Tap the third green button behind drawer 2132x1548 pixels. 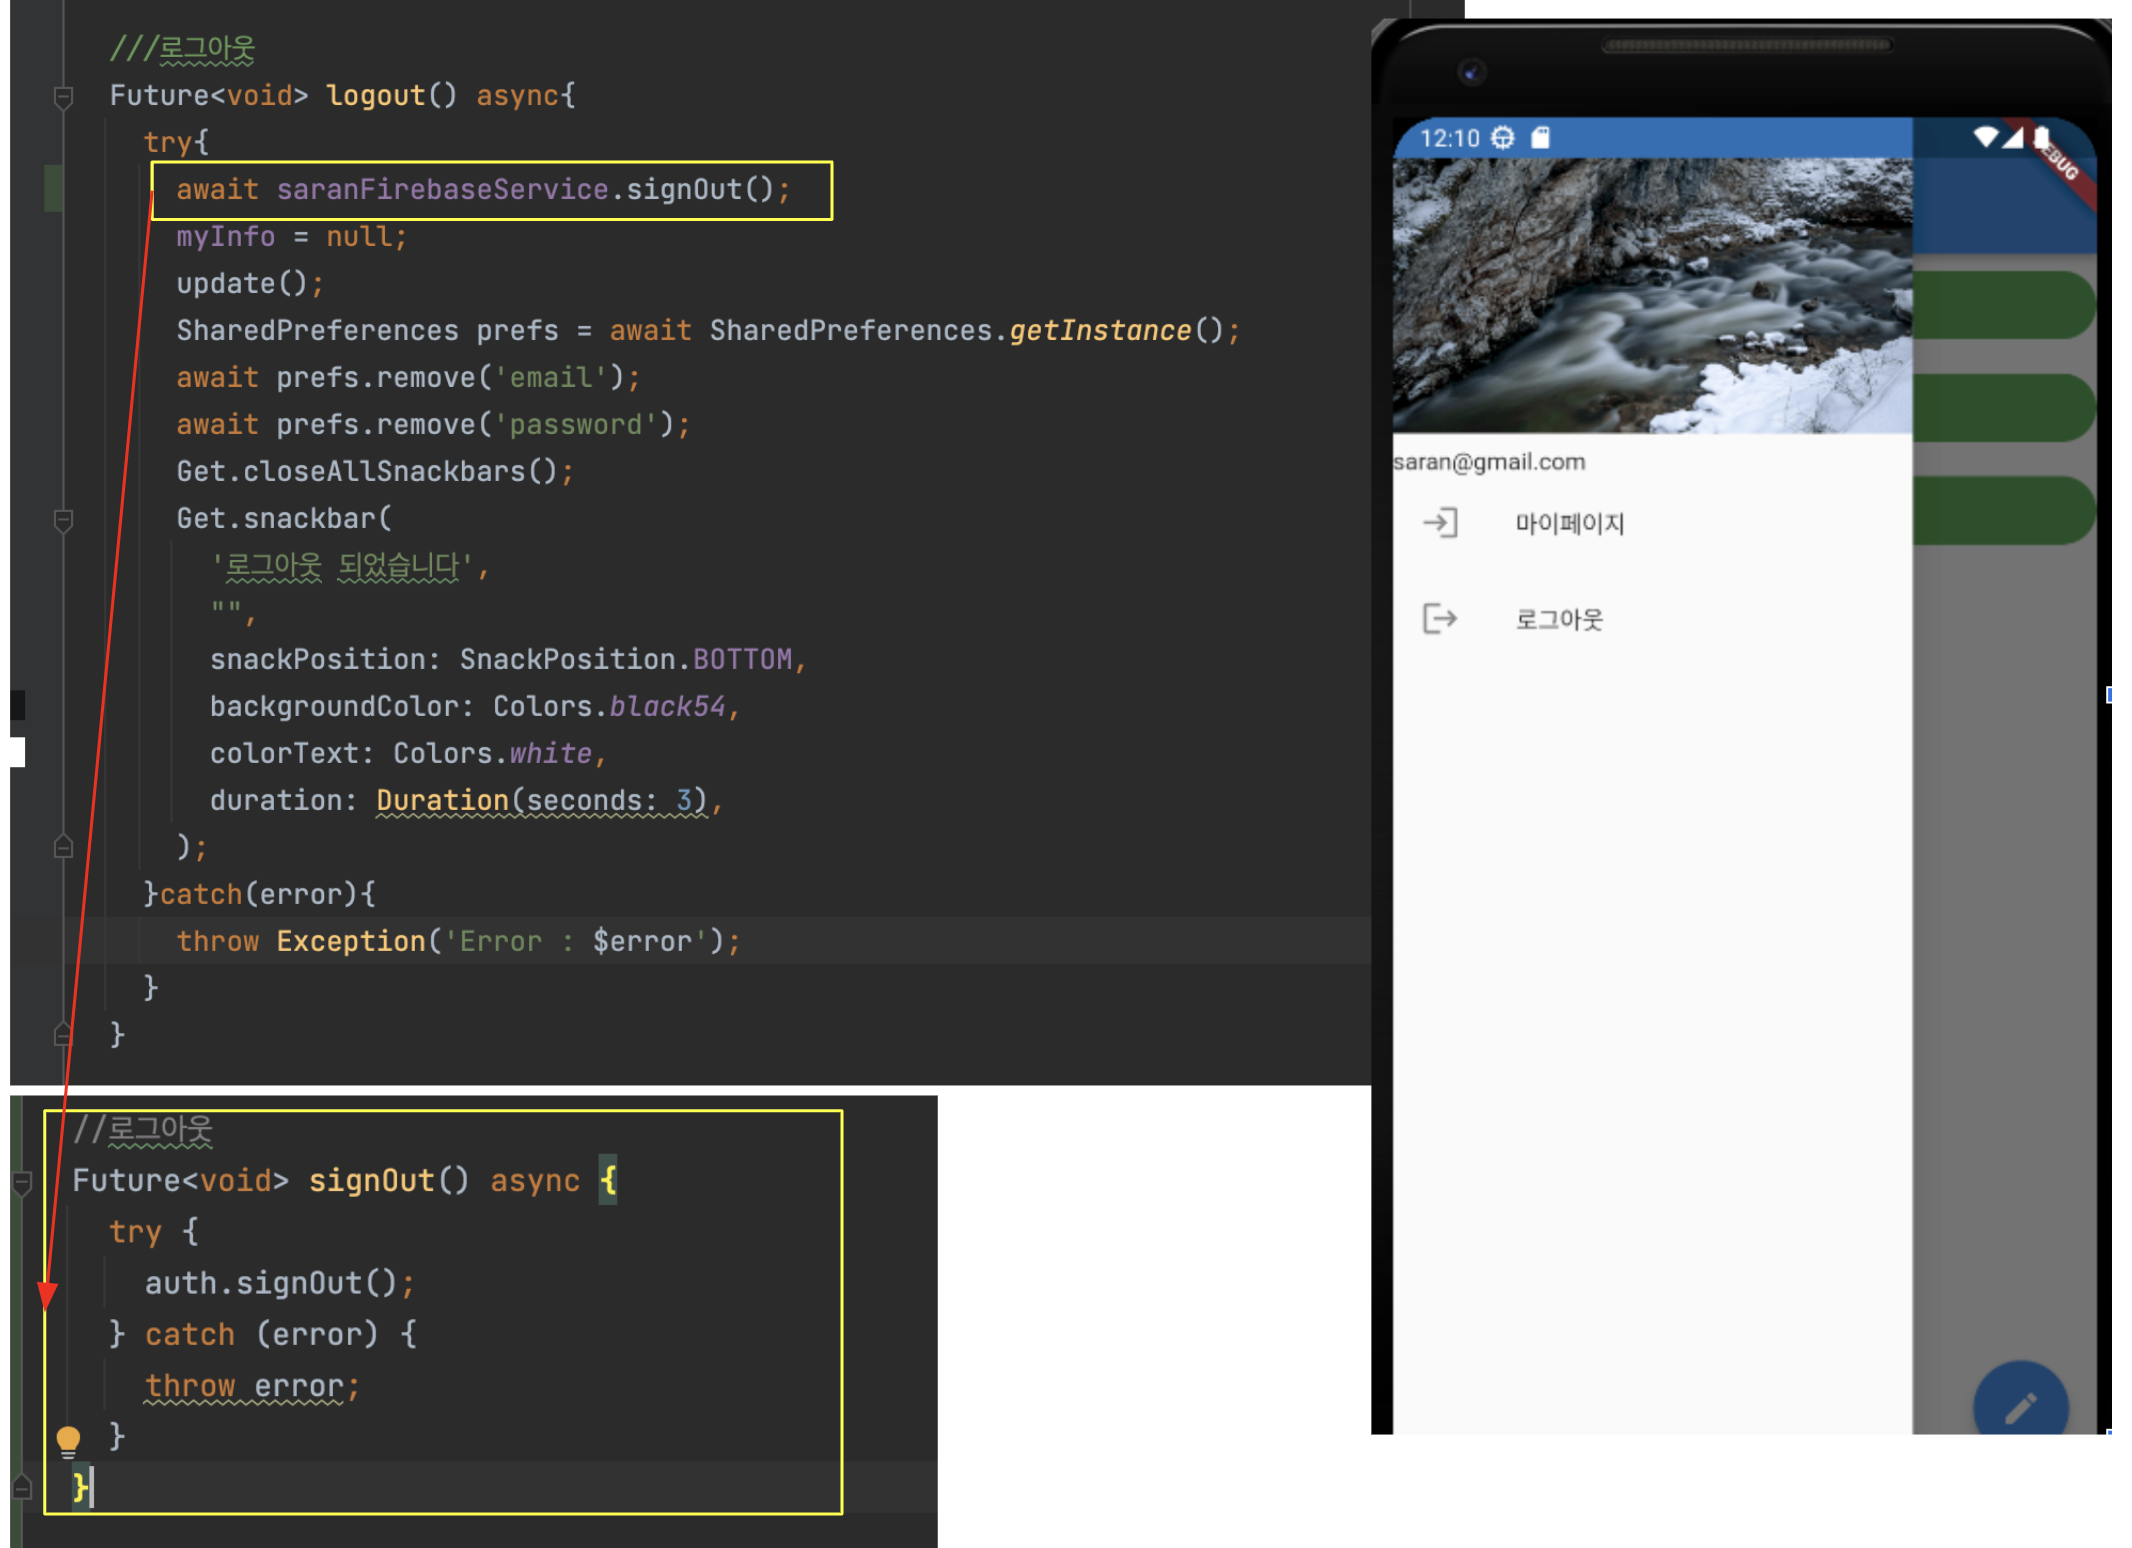[x=2003, y=510]
